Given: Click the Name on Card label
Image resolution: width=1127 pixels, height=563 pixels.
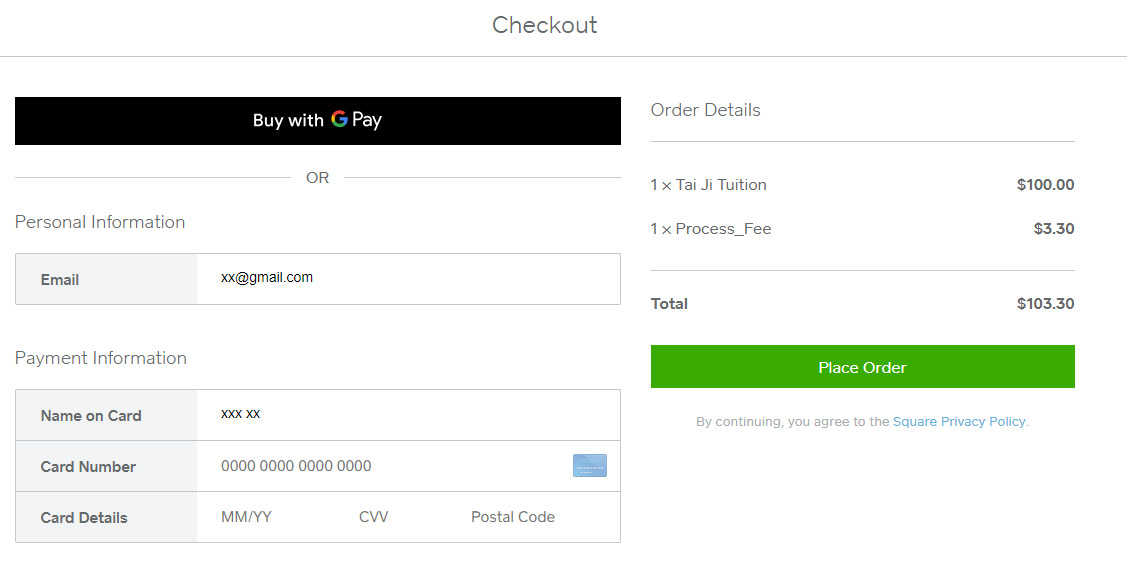Looking at the screenshot, I should coord(91,416).
